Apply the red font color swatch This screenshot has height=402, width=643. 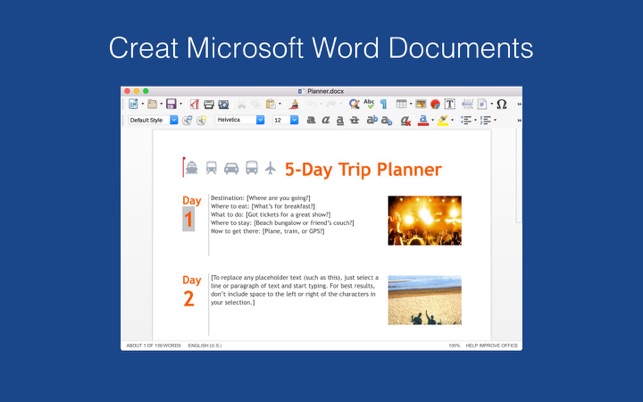[x=423, y=120]
